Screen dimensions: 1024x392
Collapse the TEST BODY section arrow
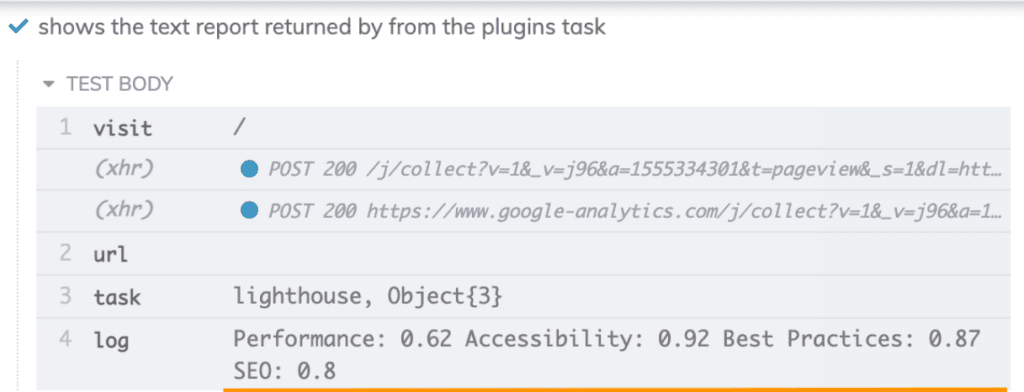click(47, 85)
